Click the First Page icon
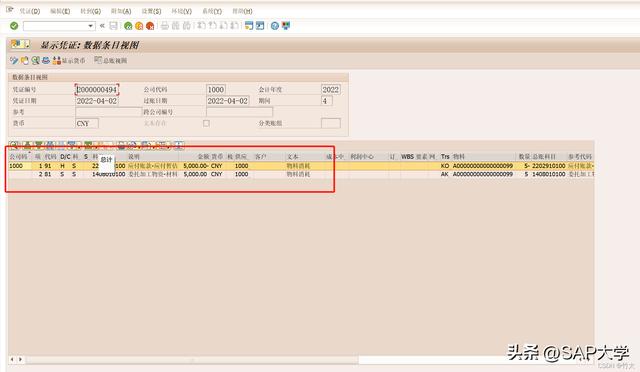This screenshot has width=640, height=372. point(201,26)
